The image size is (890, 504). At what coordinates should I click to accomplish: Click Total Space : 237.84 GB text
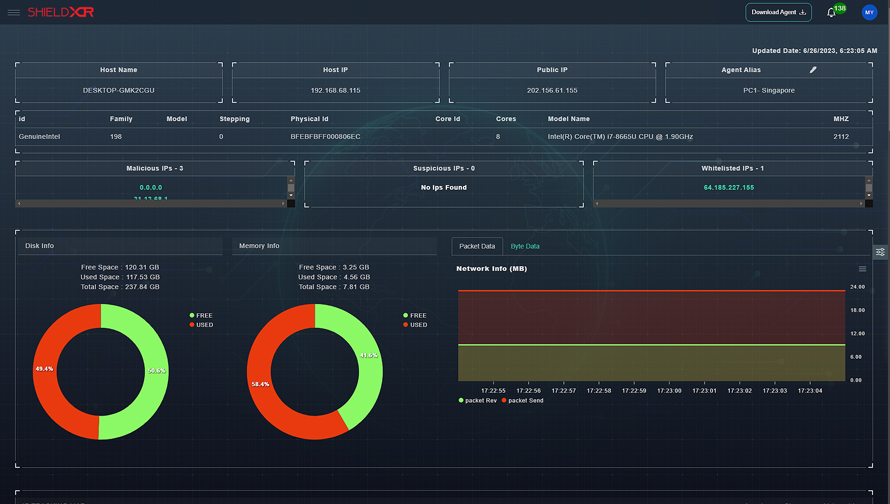point(120,287)
